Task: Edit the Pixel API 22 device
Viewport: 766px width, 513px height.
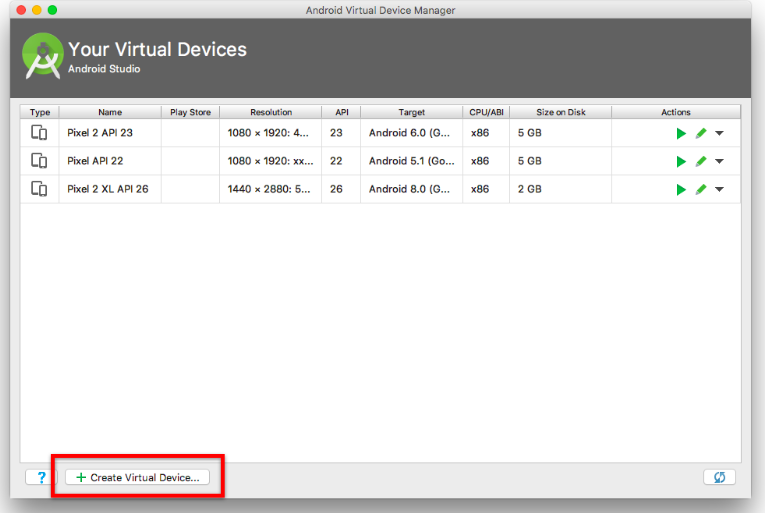Action: (701, 161)
